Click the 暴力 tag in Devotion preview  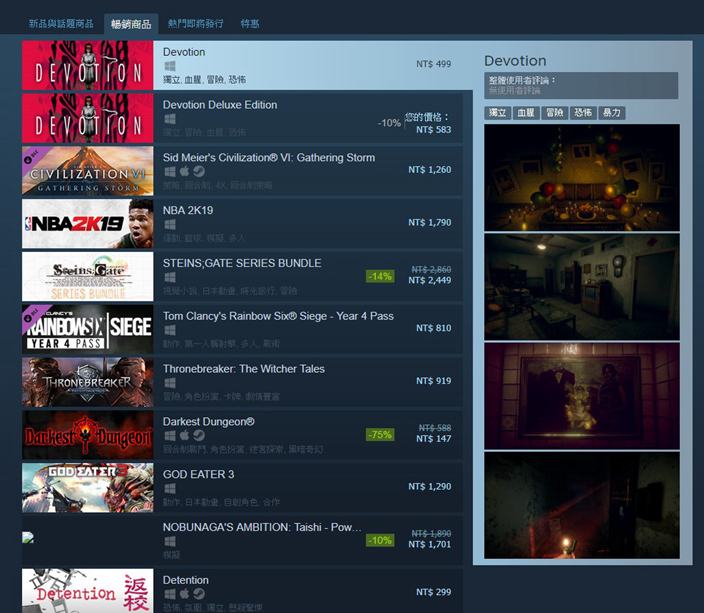pyautogui.click(x=612, y=113)
